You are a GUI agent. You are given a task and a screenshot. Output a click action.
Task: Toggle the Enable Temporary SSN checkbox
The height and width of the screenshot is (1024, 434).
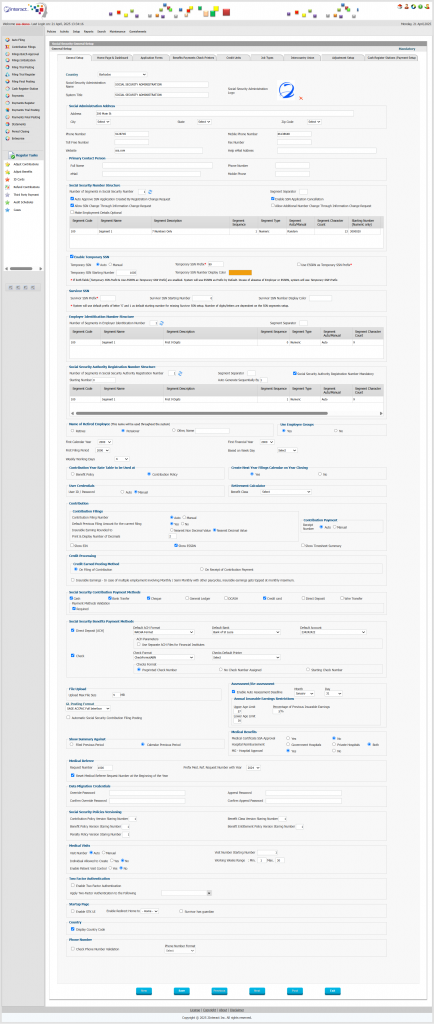tap(71, 257)
